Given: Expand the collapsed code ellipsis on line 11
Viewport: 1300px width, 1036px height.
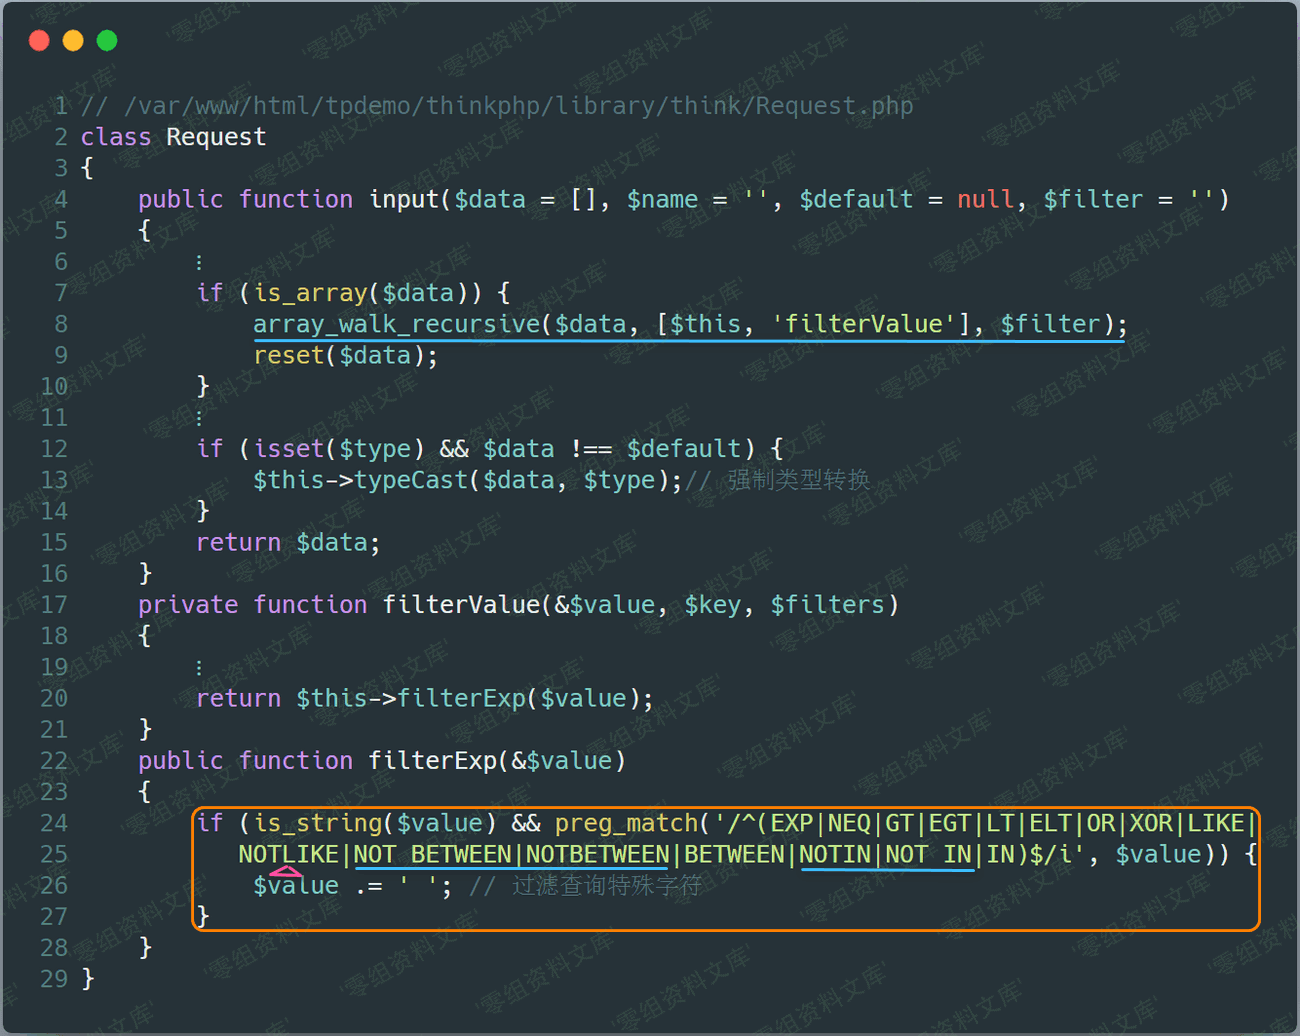Looking at the screenshot, I should point(199,418).
